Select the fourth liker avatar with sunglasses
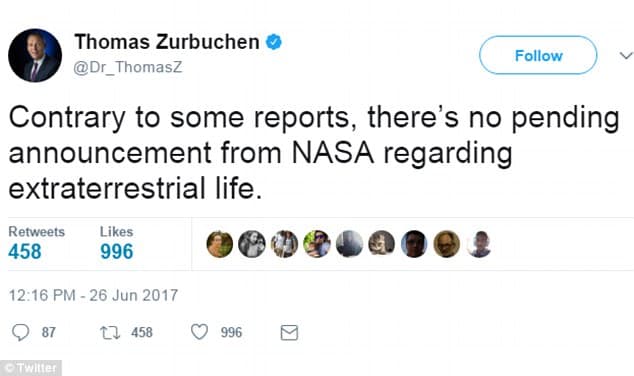Viewport: 634px width, 376px height. tap(317, 244)
